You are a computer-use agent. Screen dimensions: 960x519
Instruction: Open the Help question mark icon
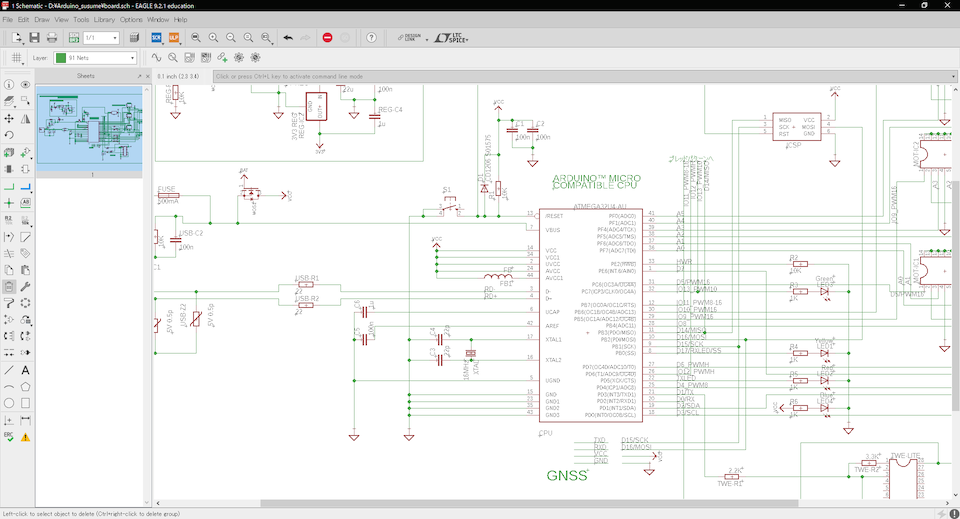[x=372, y=38]
